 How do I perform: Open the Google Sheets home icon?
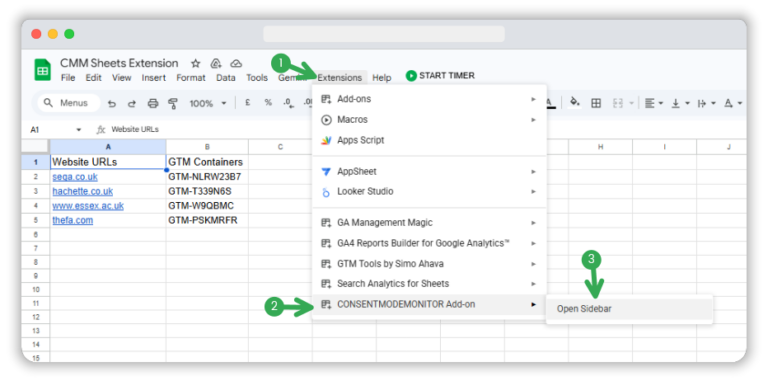tap(43, 70)
